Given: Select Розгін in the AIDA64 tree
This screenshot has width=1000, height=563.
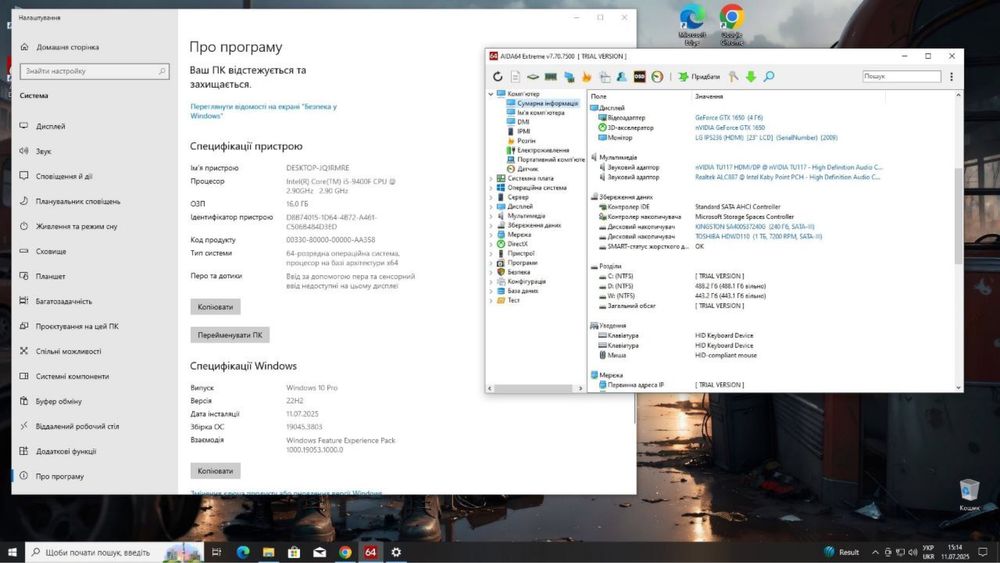Looking at the screenshot, I should click(x=526, y=141).
